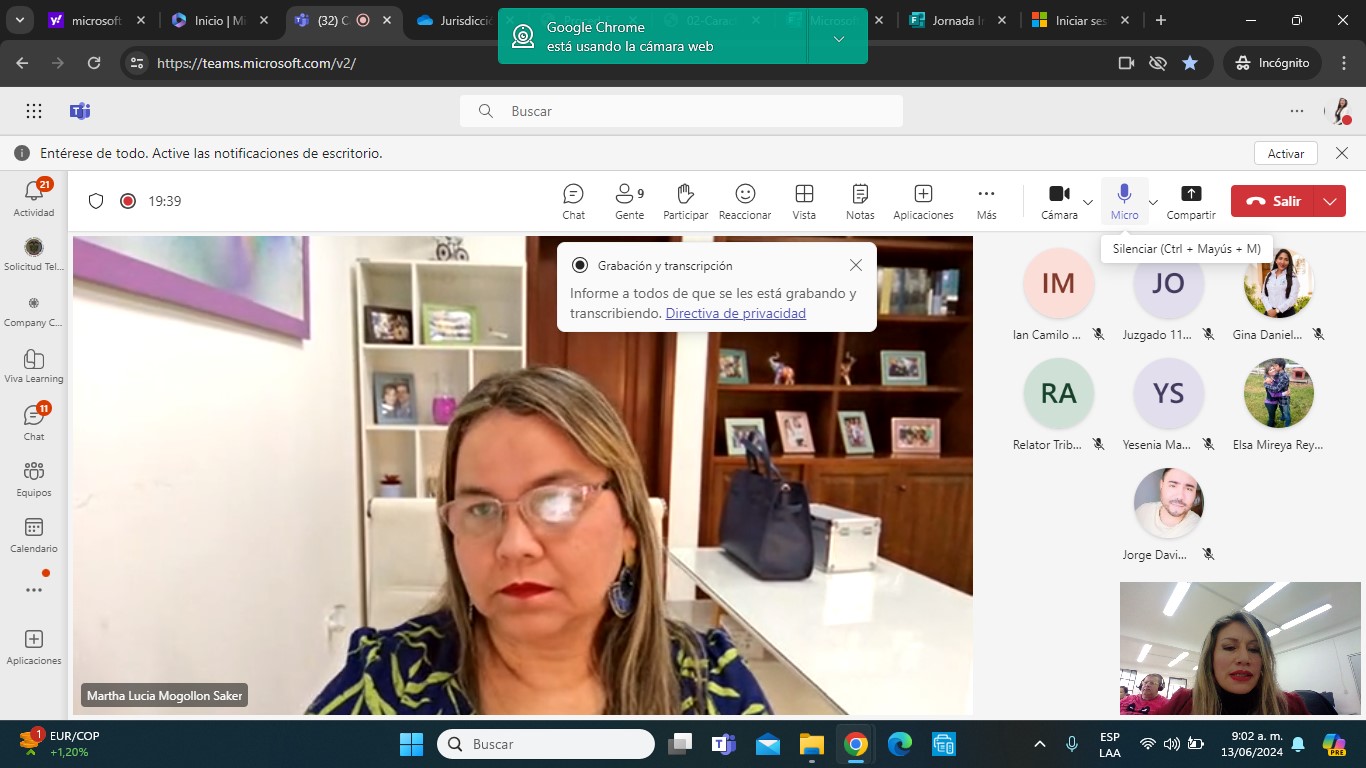The image size is (1366, 768).
Task: Click the Teams app launcher grid icon
Action: [34, 111]
